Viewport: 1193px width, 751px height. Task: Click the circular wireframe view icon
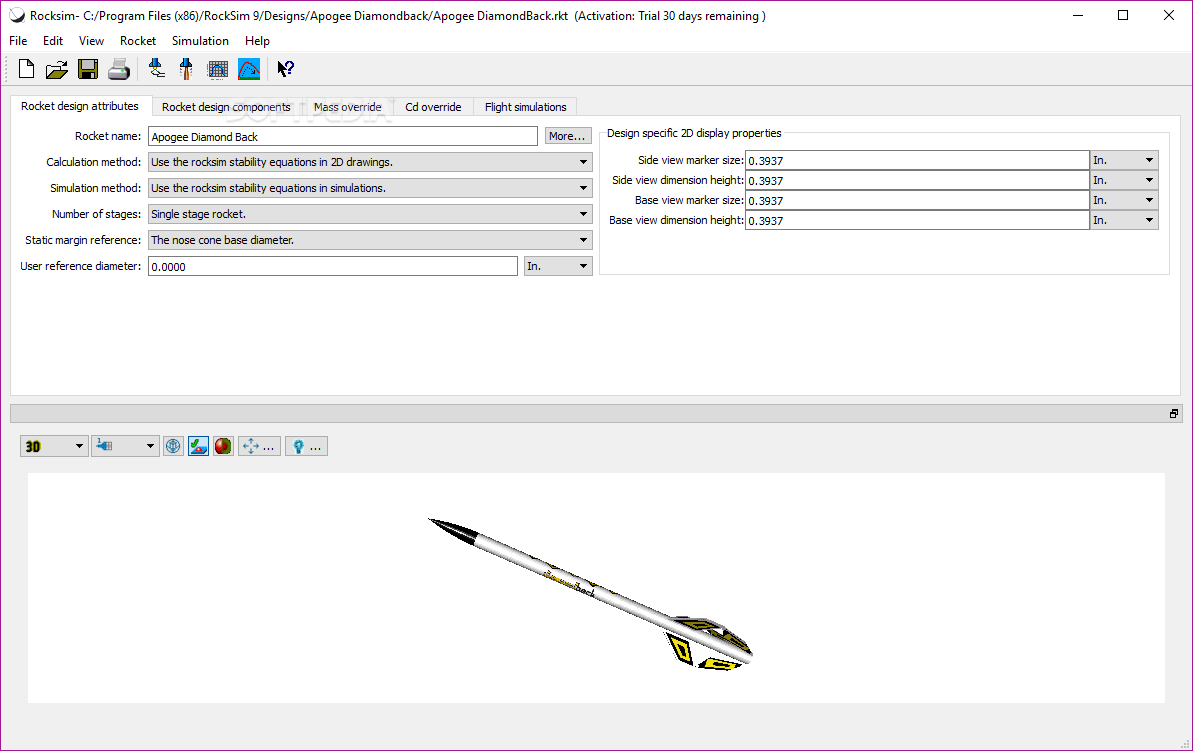pyautogui.click(x=173, y=446)
